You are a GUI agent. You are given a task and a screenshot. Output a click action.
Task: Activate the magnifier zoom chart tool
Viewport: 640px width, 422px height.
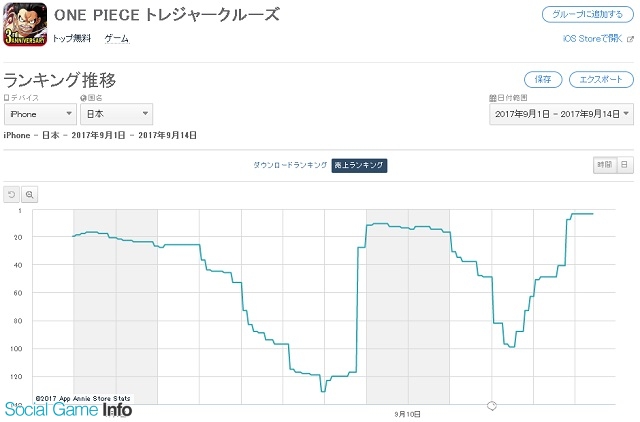[29, 195]
